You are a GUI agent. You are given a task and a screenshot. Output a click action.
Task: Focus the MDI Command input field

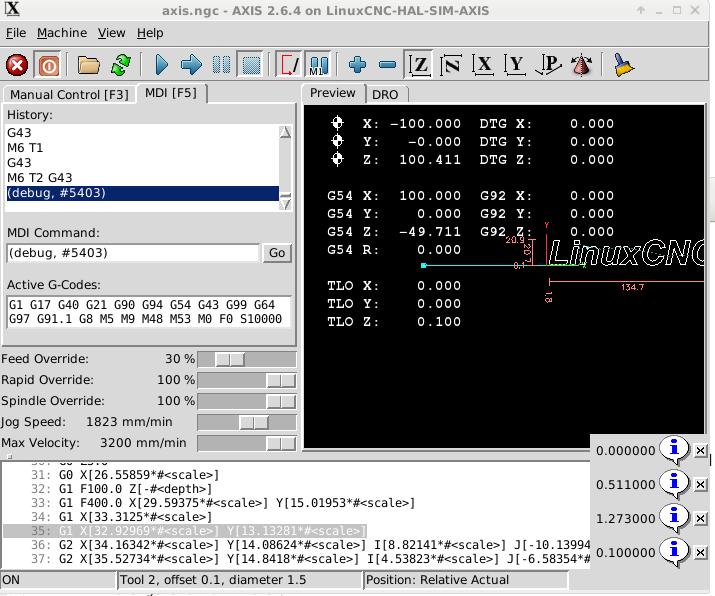(133, 253)
